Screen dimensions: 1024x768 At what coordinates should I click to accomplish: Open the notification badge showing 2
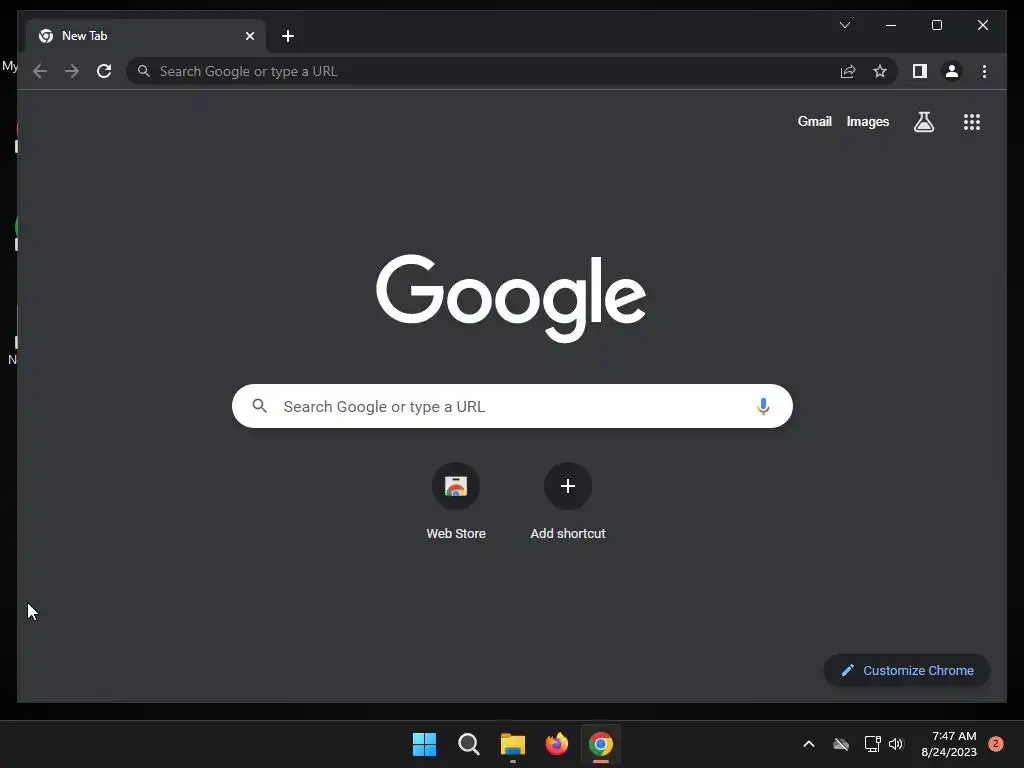996,744
